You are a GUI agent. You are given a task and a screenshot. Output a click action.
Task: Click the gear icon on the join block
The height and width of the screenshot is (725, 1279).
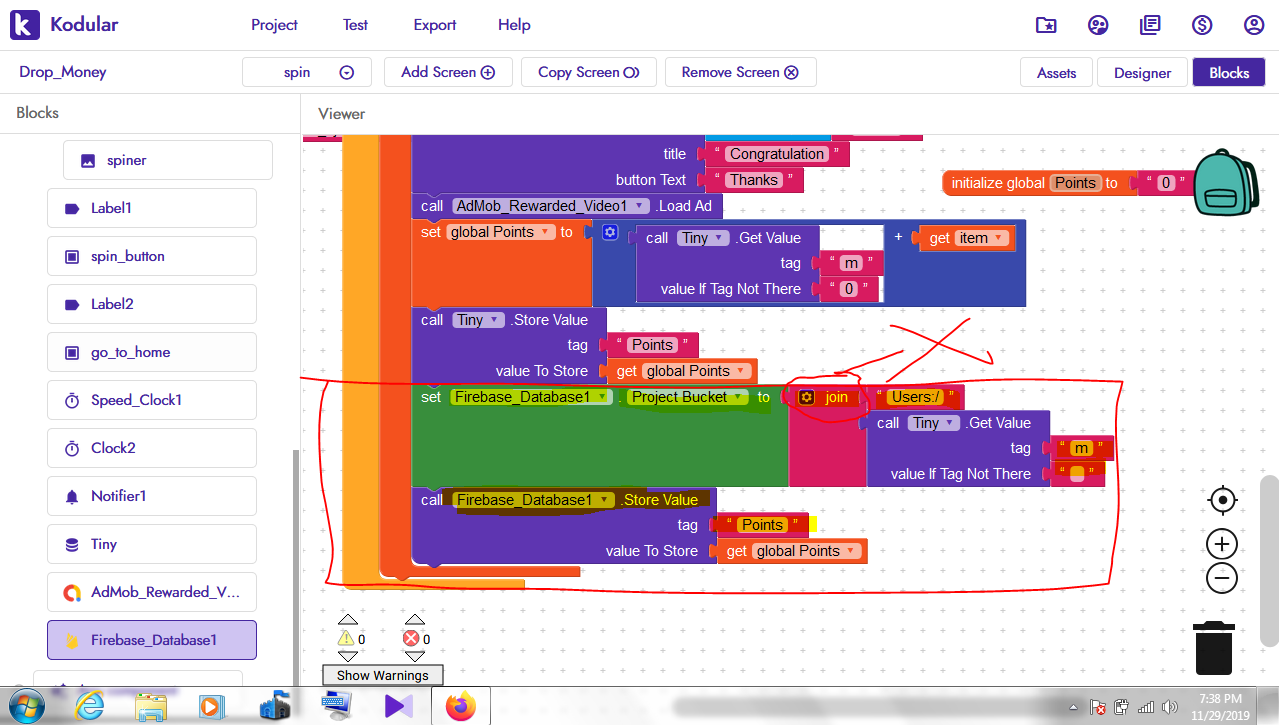point(806,397)
